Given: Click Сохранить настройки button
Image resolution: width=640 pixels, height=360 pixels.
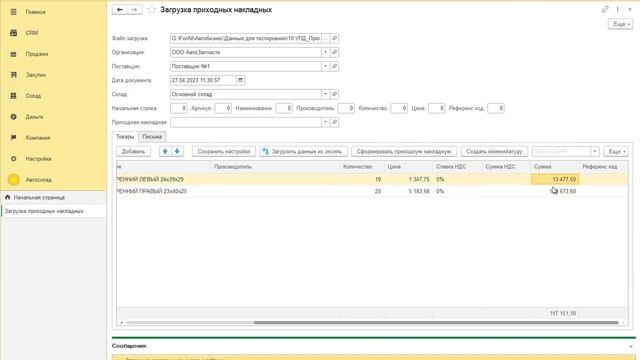Looking at the screenshot, I should pyautogui.click(x=224, y=151).
